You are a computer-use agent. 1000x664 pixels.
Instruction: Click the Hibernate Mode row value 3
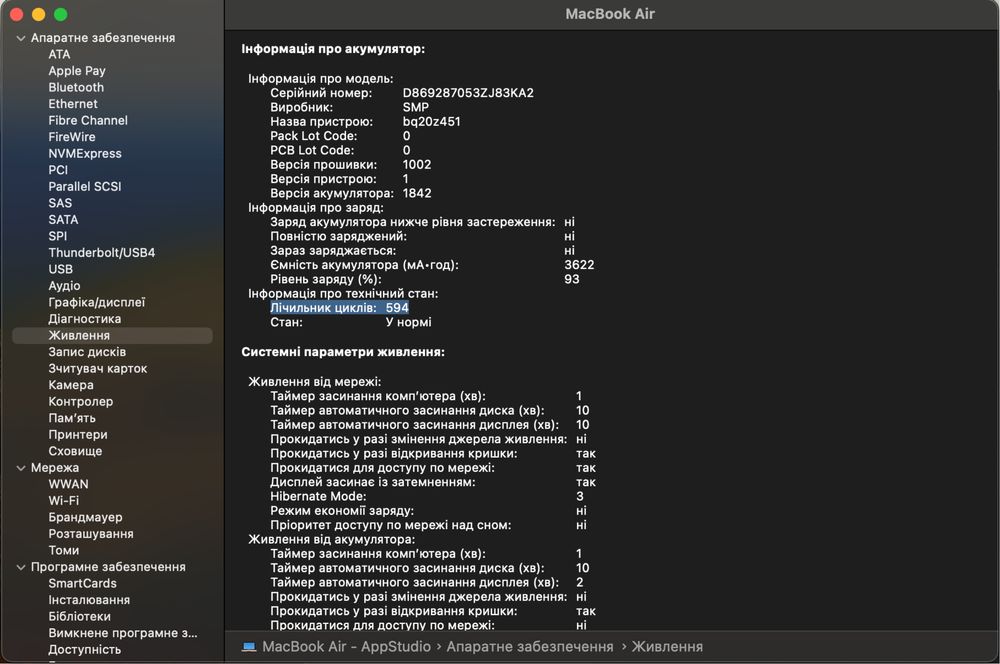point(580,497)
